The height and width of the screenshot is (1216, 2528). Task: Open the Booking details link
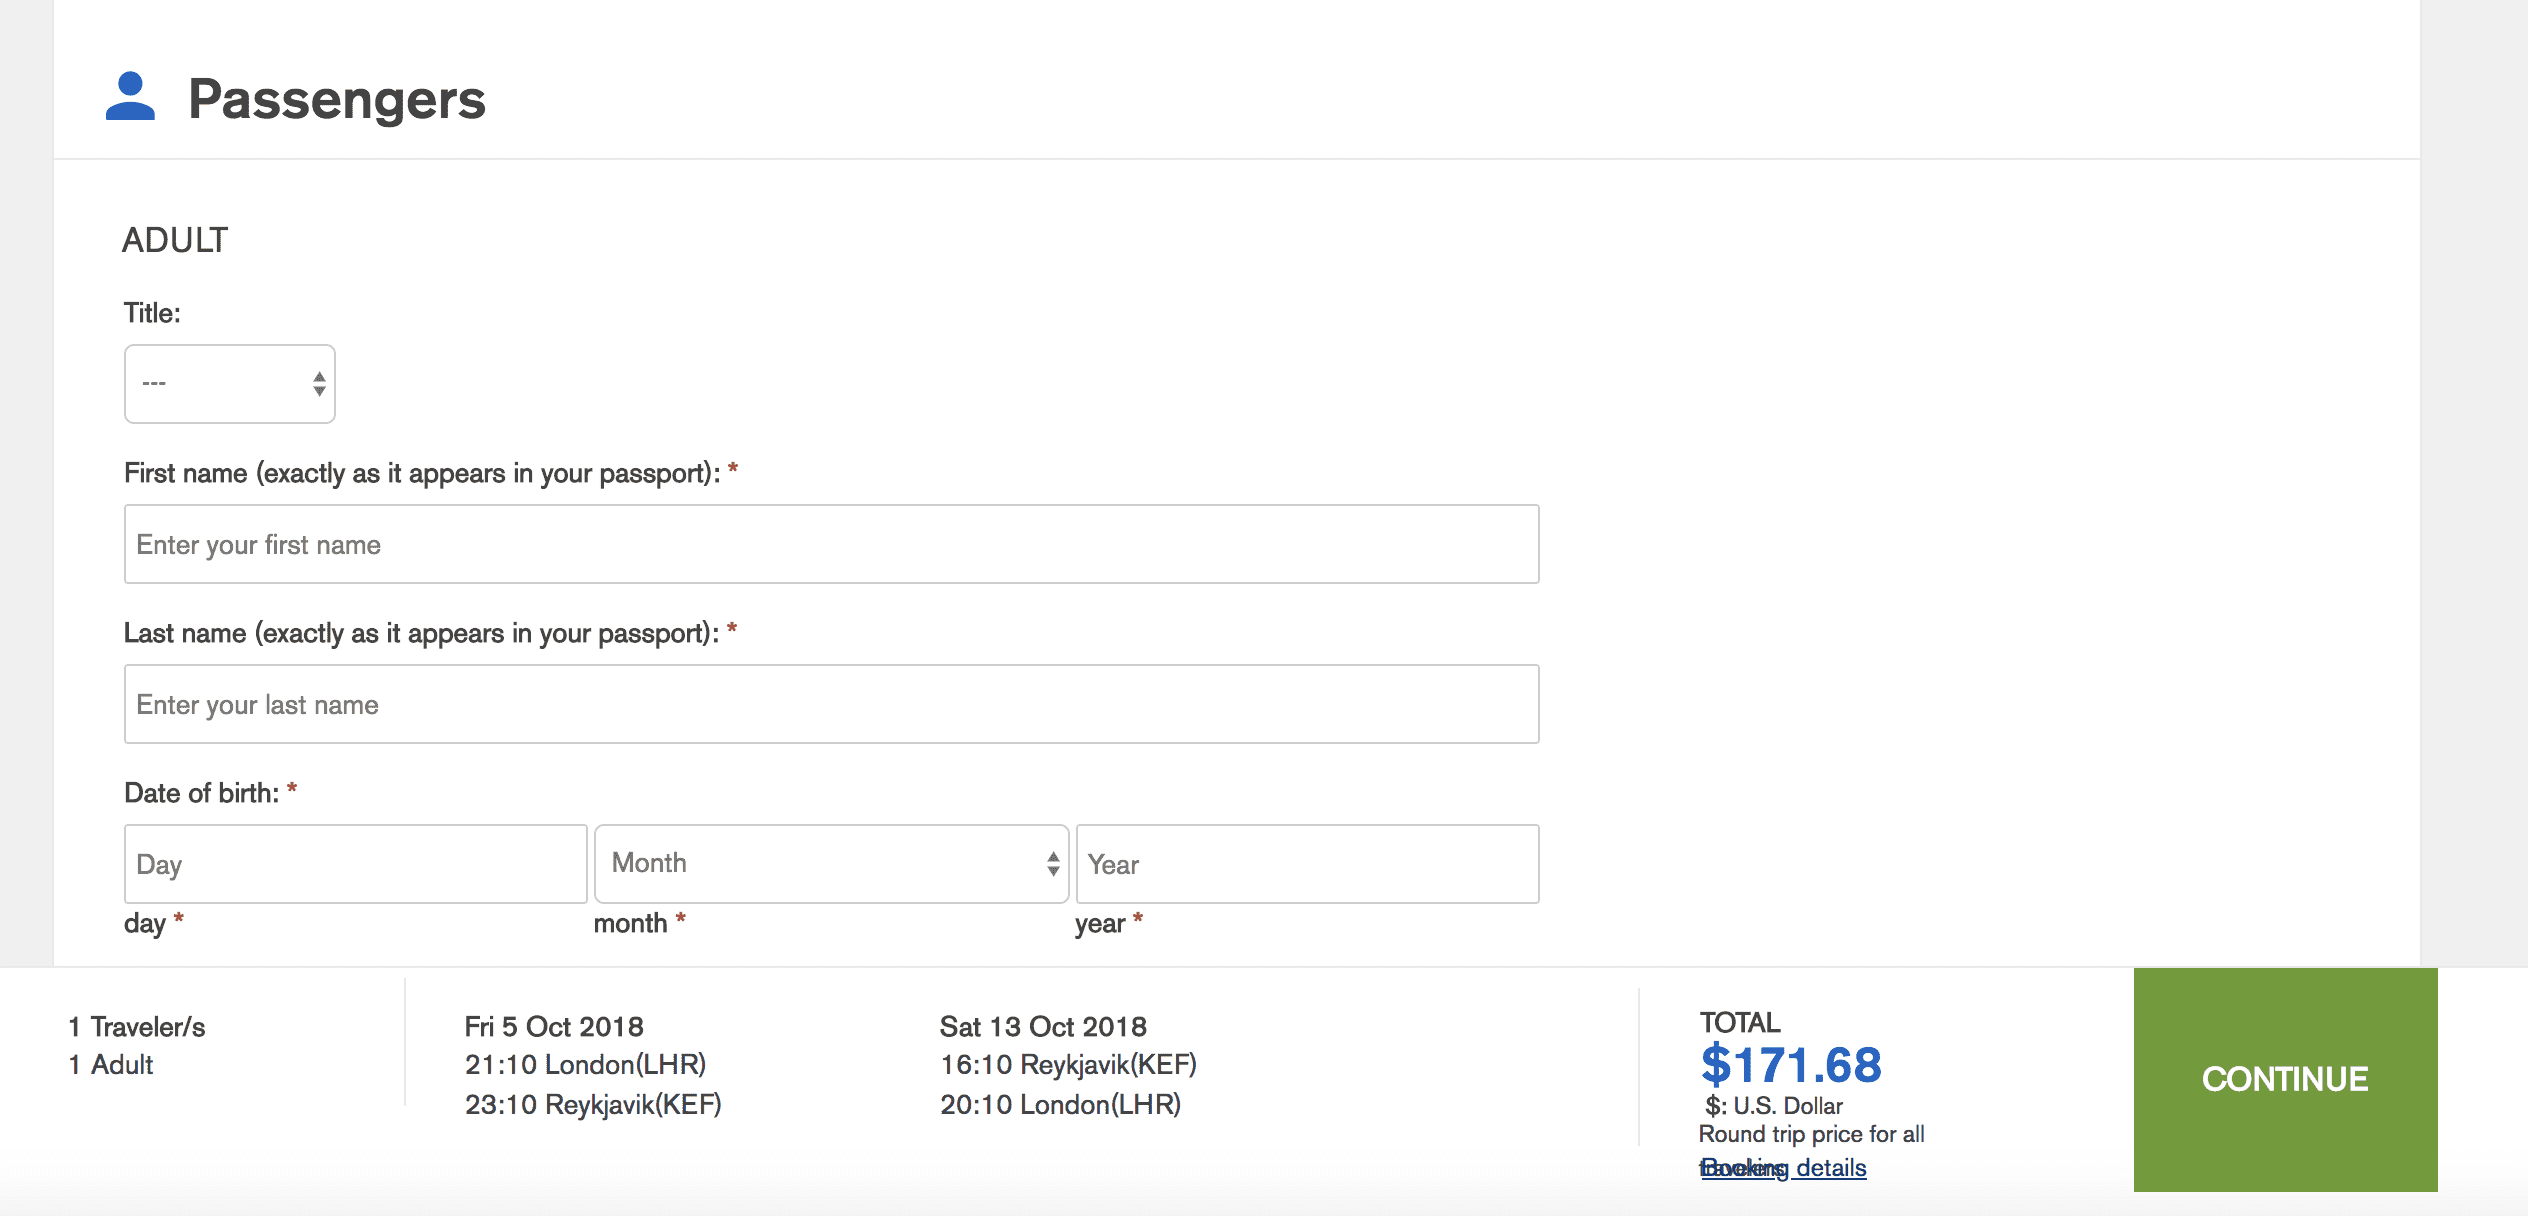(x=1783, y=1168)
